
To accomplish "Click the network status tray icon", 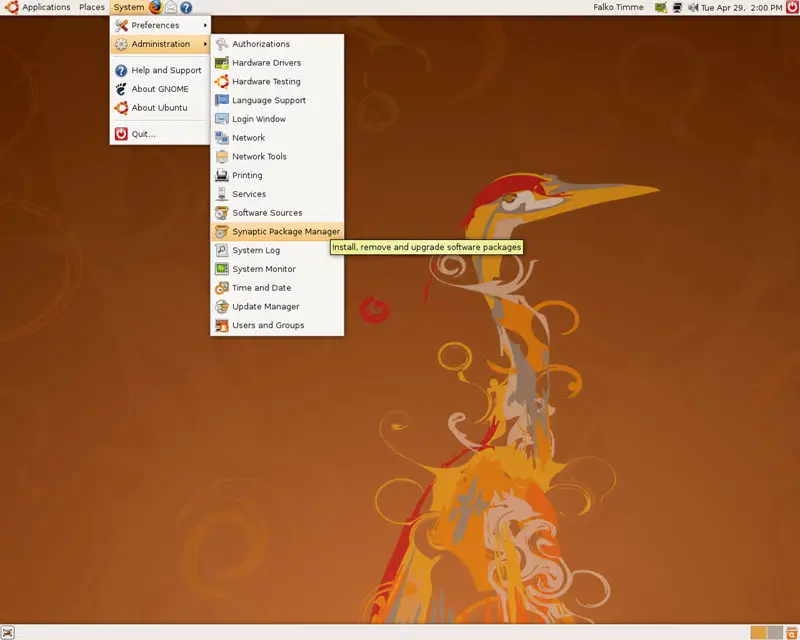I will click(x=677, y=7).
